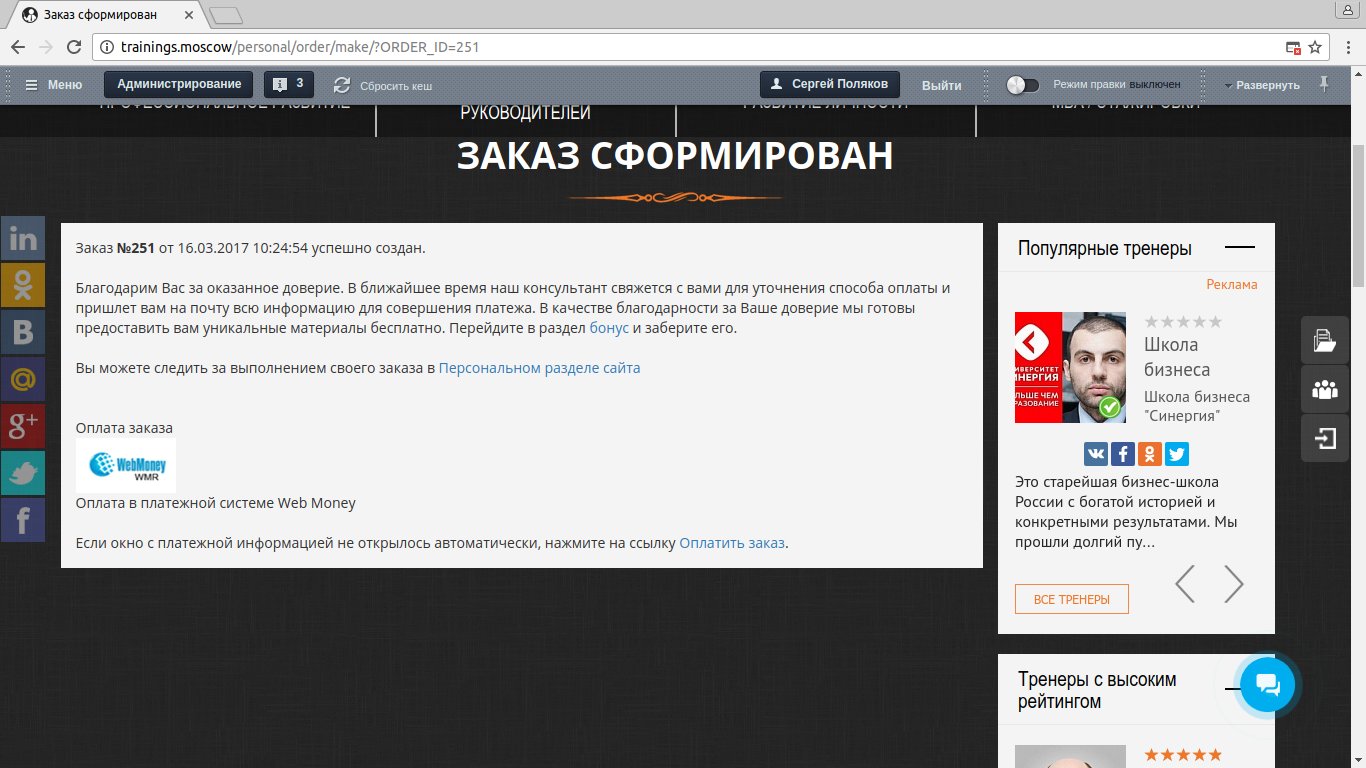Open Персональном разделе сайта link
Screen dimensions: 1366x768
tap(539, 368)
